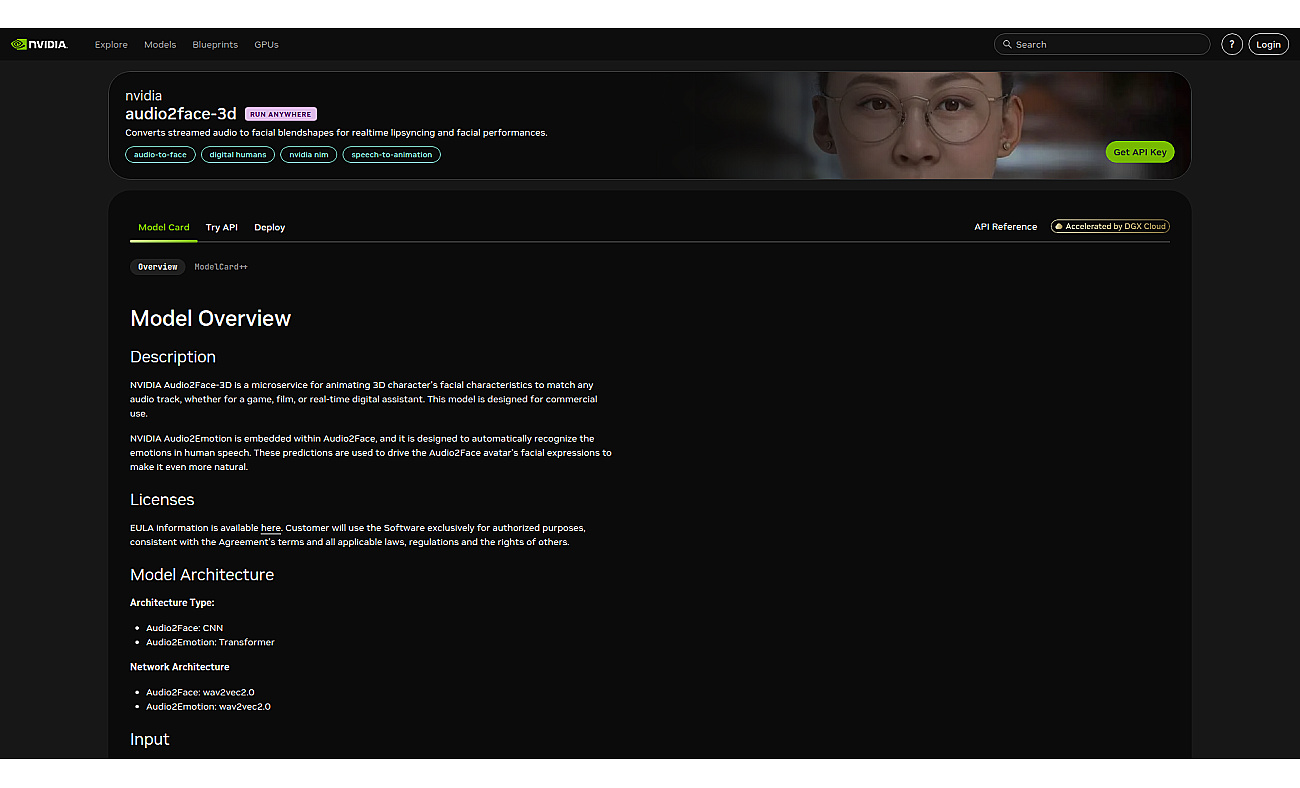Click the Input heading
The width and height of the screenshot is (1300, 788).
point(150,740)
